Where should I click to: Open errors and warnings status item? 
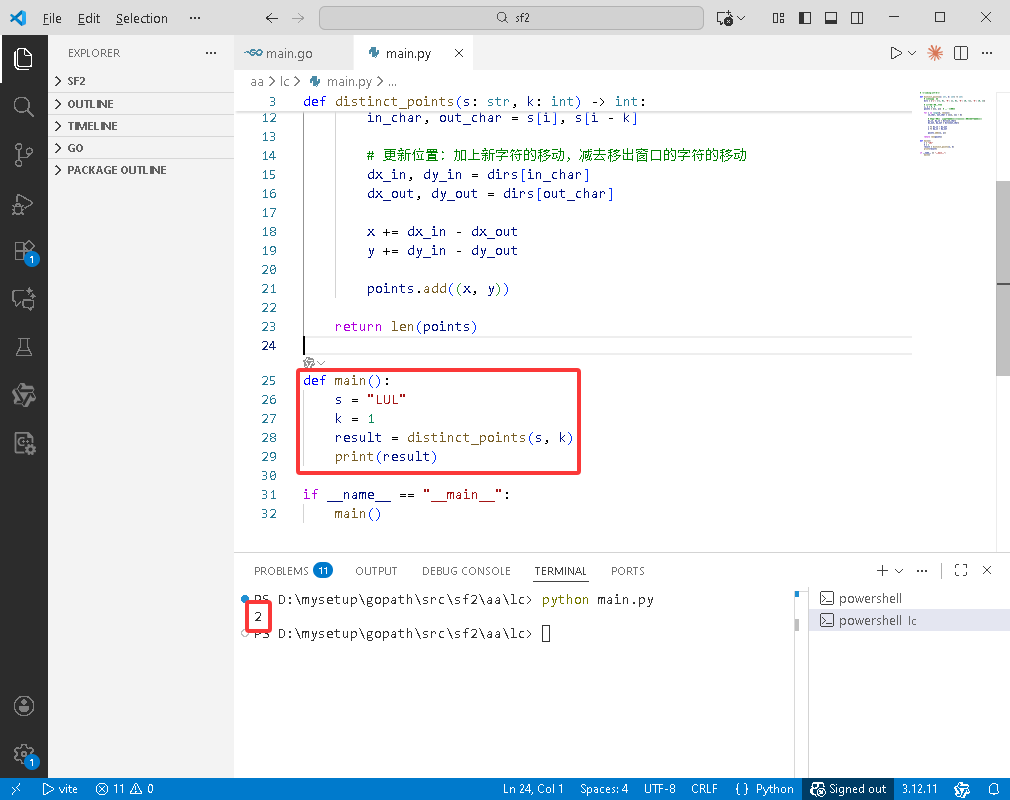coord(125,789)
